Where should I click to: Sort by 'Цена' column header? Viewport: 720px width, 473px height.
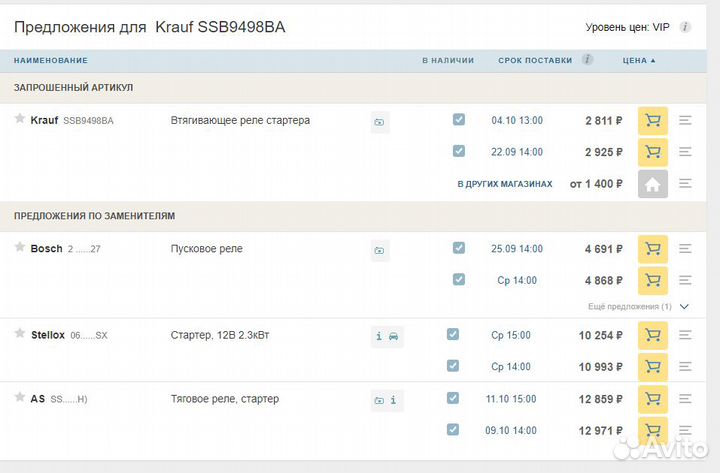coord(639,60)
